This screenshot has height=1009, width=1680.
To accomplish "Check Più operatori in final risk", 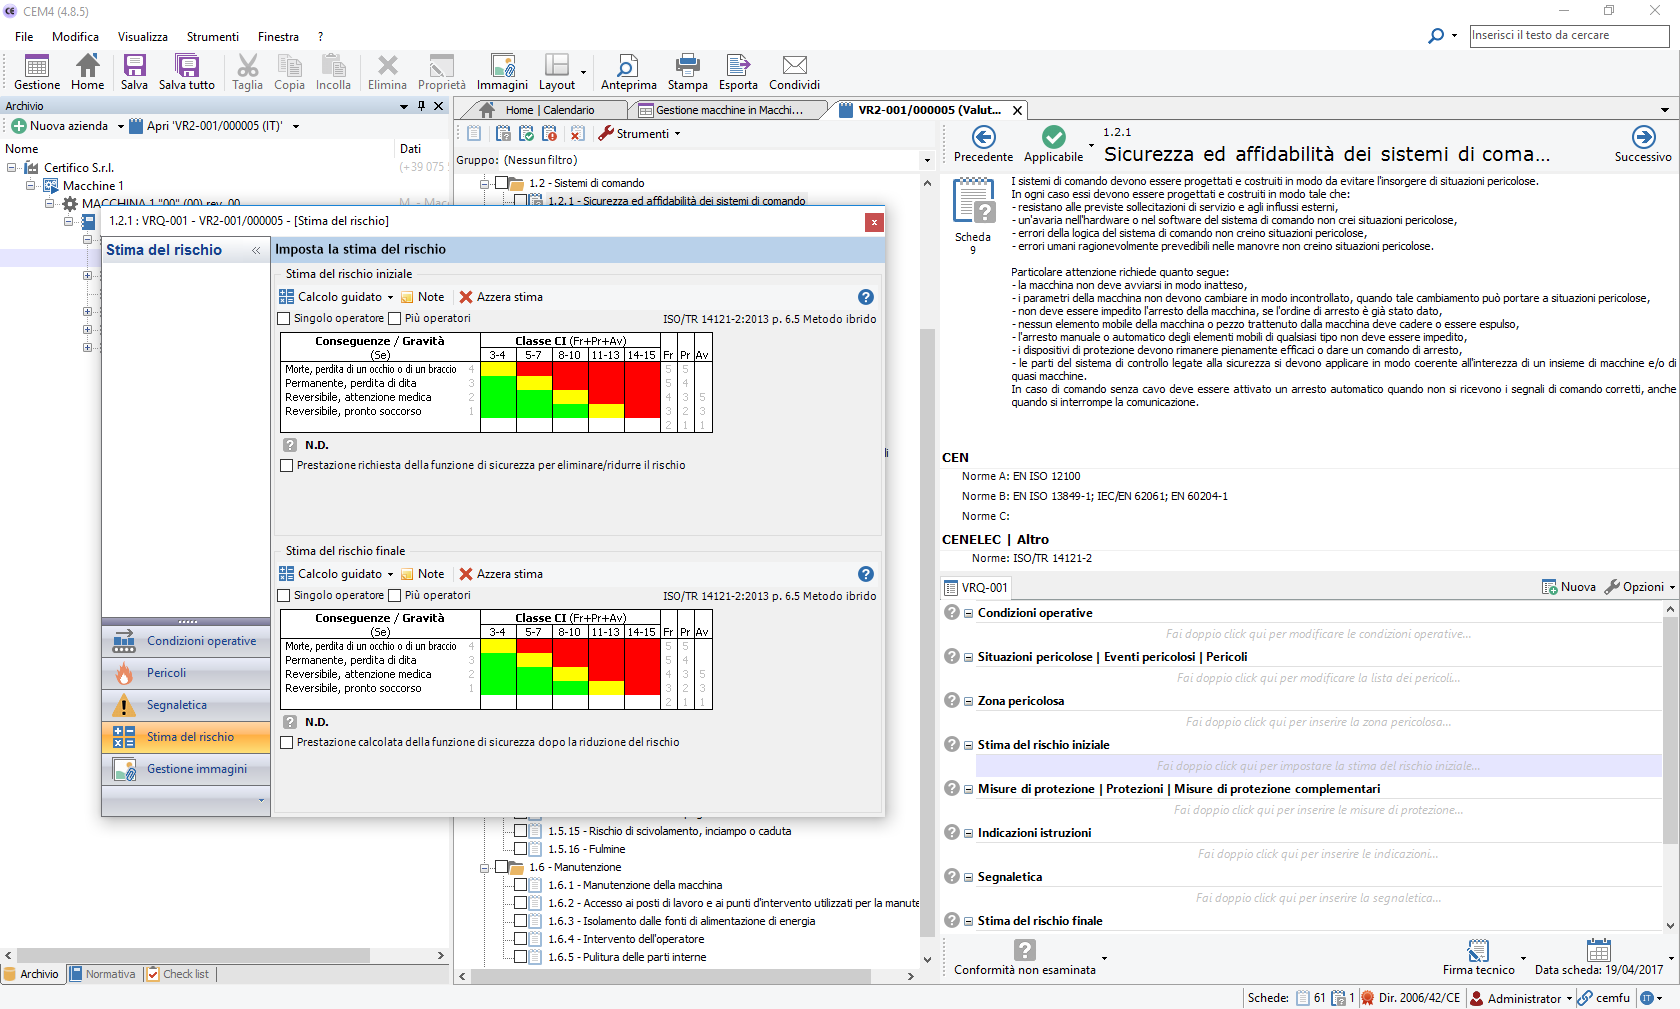I will click(395, 596).
